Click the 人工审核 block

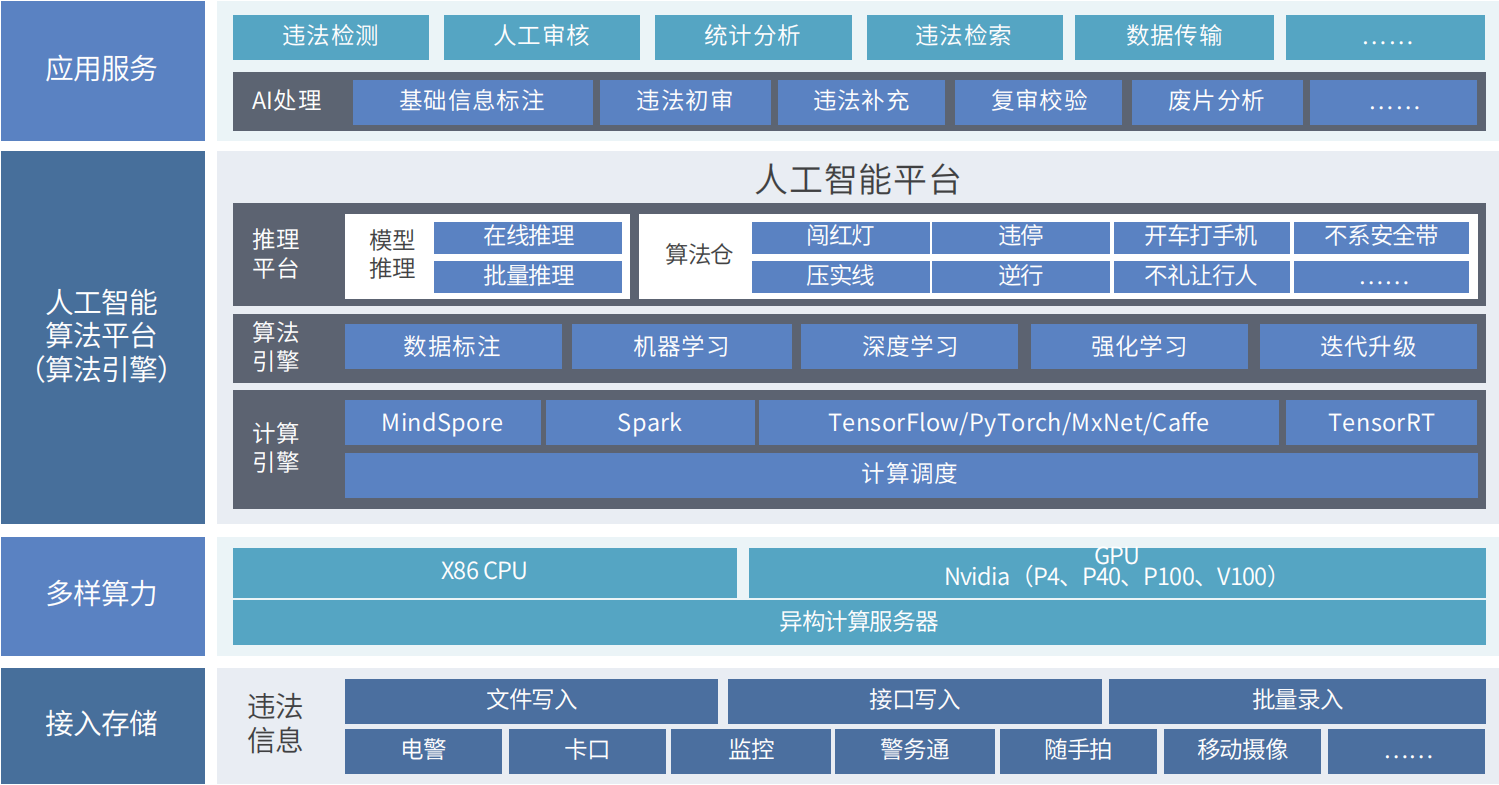[541, 37]
